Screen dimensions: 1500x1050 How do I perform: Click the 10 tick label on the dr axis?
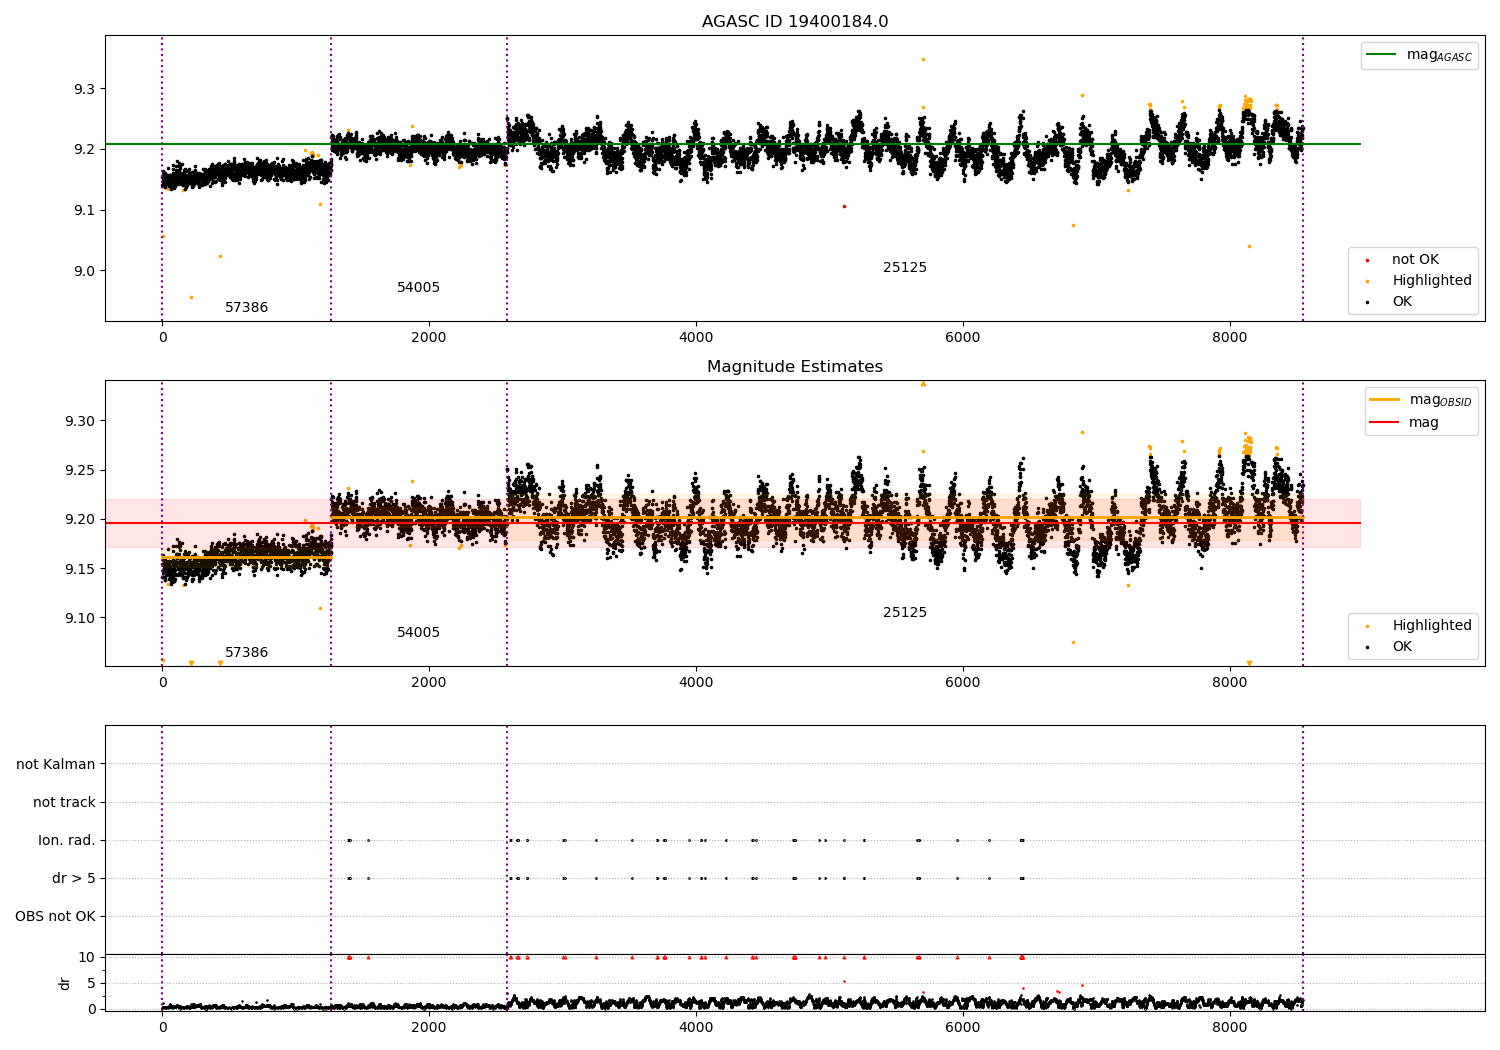tap(87, 958)
